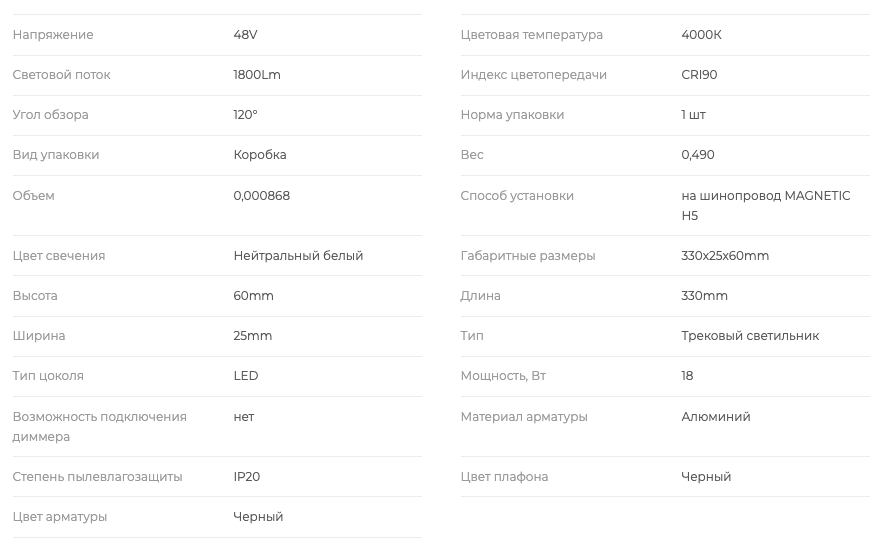
Task: Select the CRI90 rendering index value
Action: [x=699, y=75]
